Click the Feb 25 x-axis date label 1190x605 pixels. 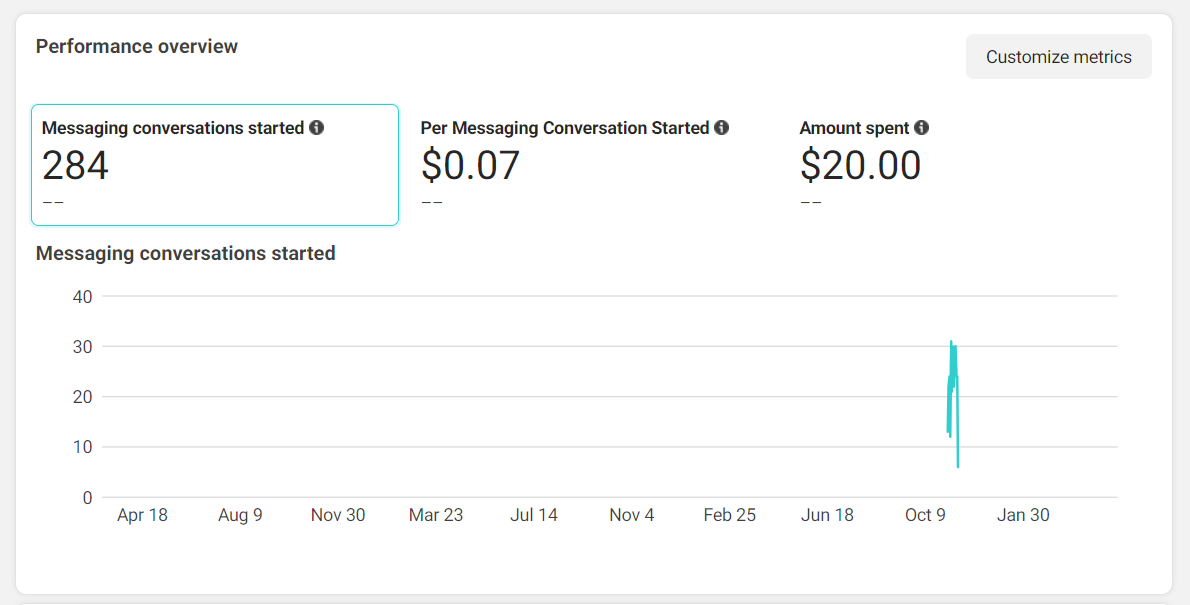(730, 515)
